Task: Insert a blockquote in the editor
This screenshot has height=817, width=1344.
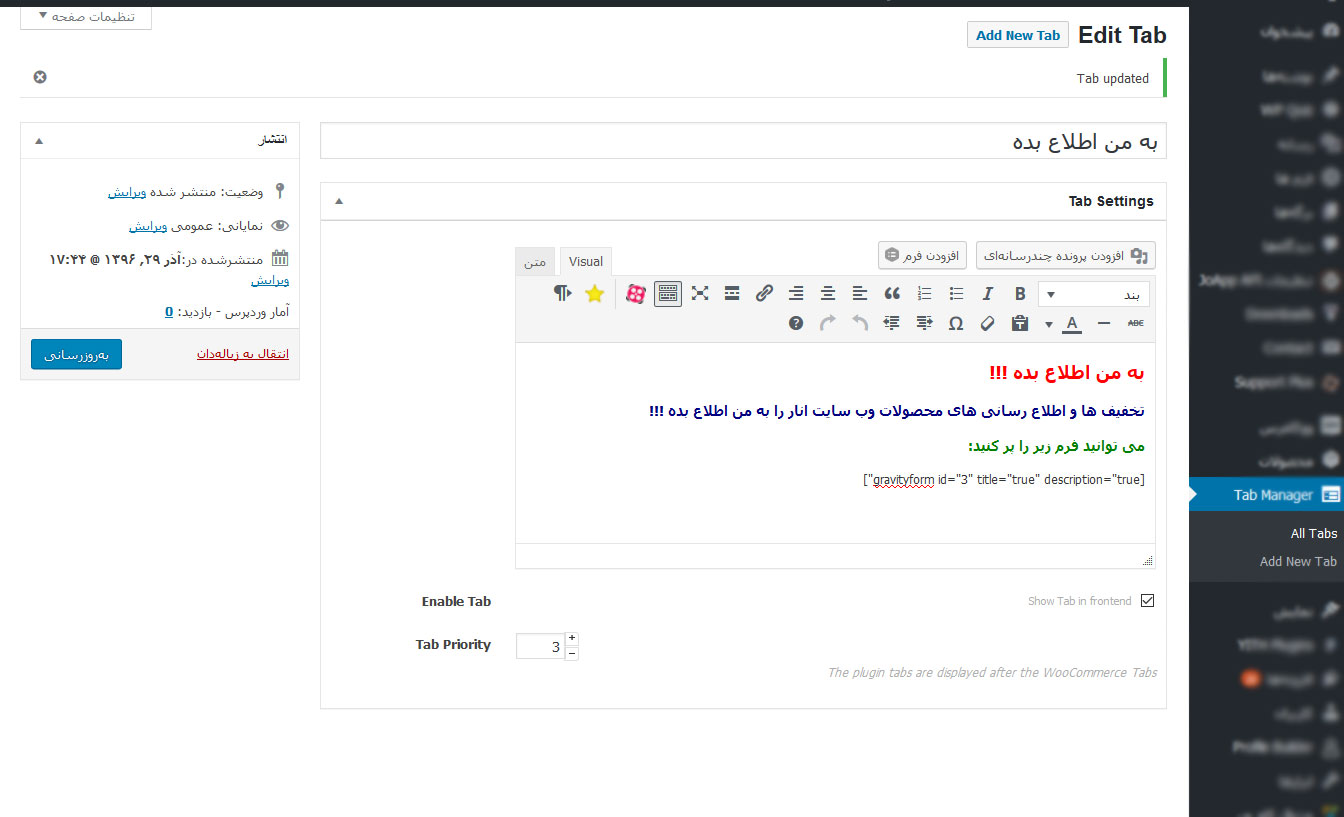Action: pos(892,293)
